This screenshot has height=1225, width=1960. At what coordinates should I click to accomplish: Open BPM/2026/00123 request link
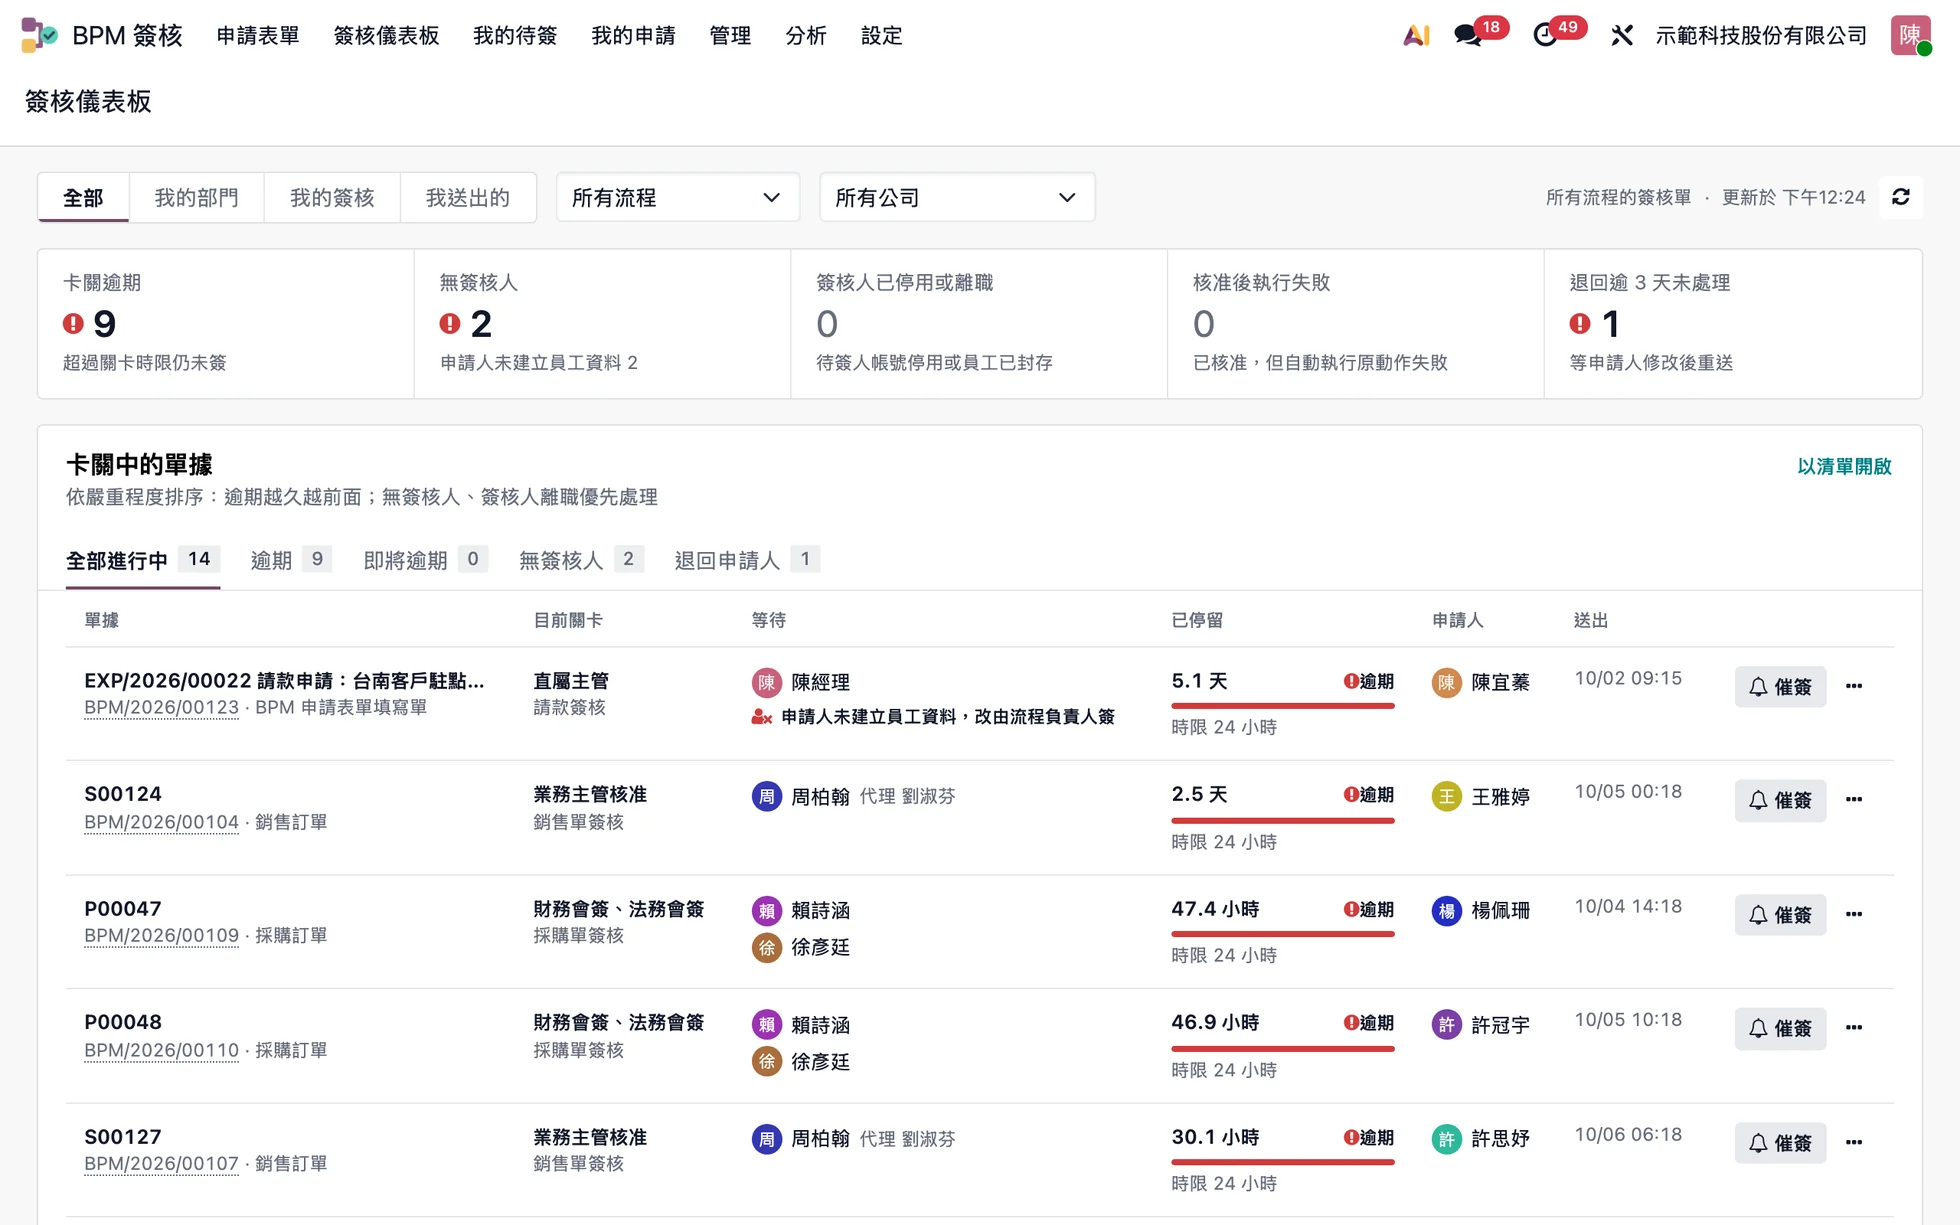[x=162, y=707]
